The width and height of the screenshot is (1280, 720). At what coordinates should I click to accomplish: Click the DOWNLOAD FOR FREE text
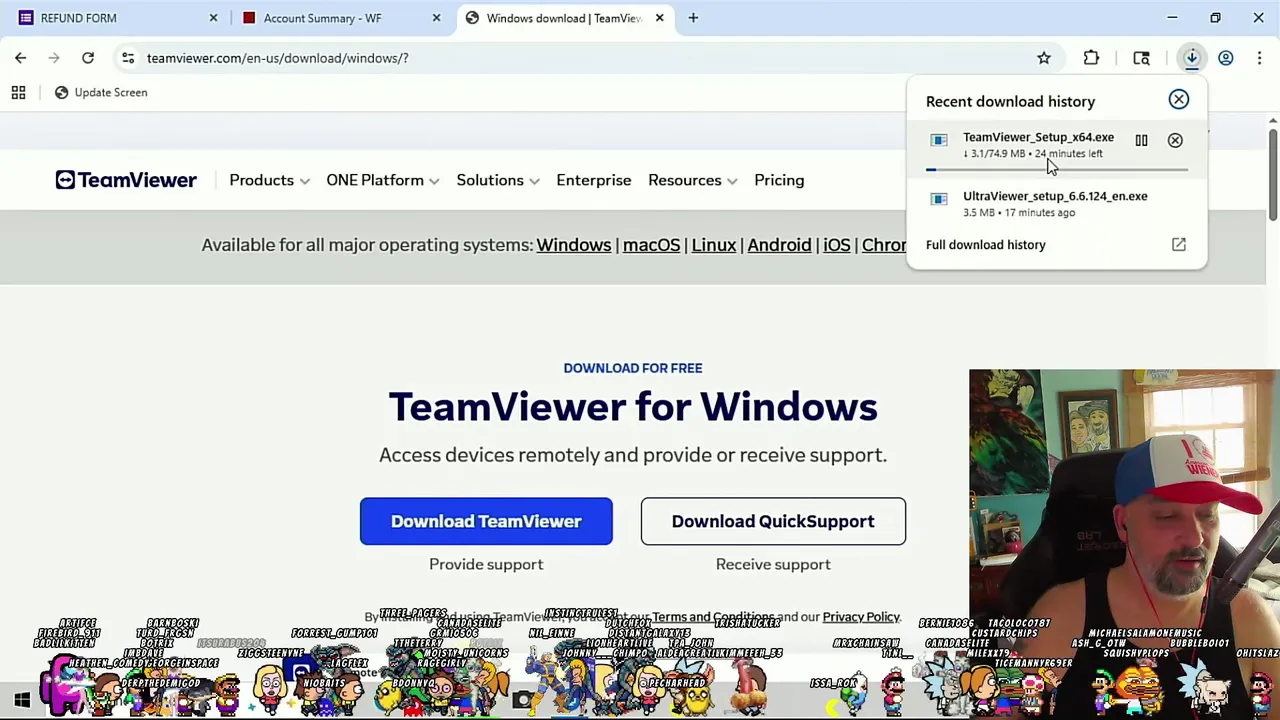(633, 368)
